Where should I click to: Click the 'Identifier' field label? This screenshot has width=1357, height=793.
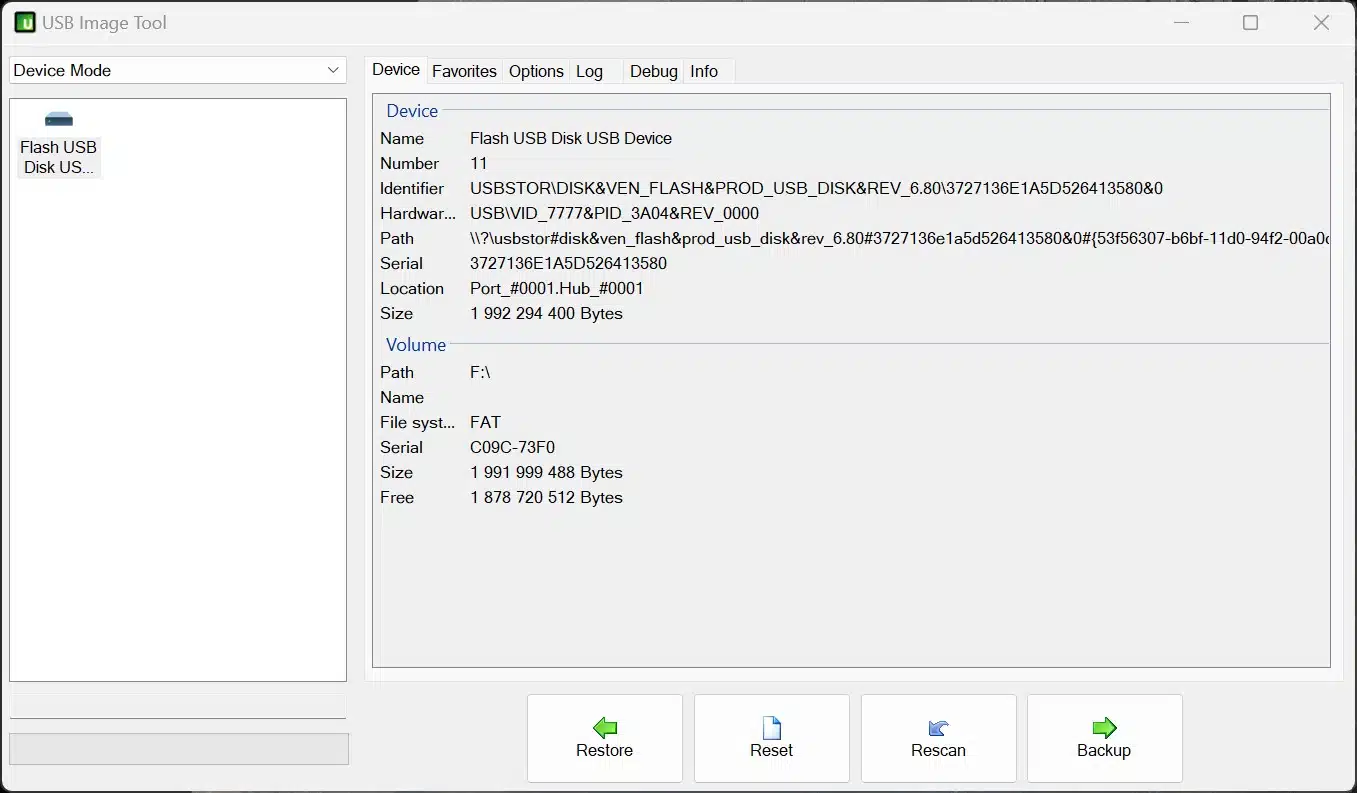(x=412, y=188)
